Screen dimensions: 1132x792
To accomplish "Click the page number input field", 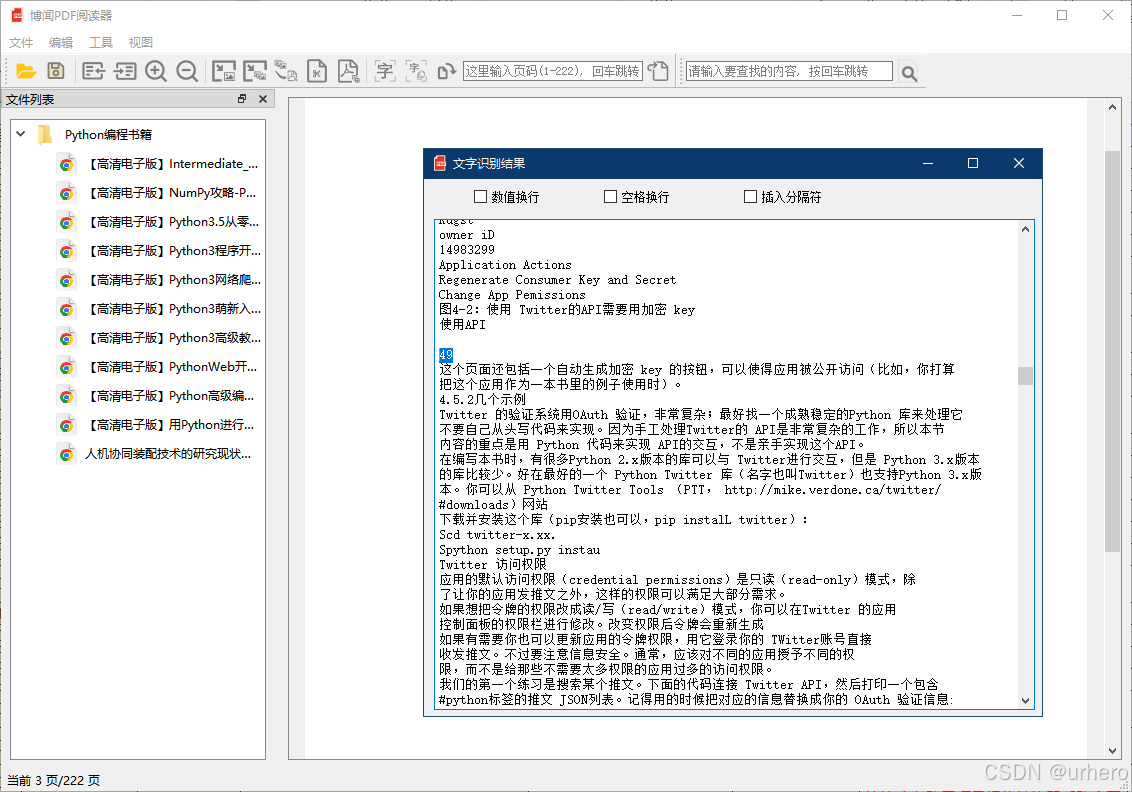I will pos(552,71).
